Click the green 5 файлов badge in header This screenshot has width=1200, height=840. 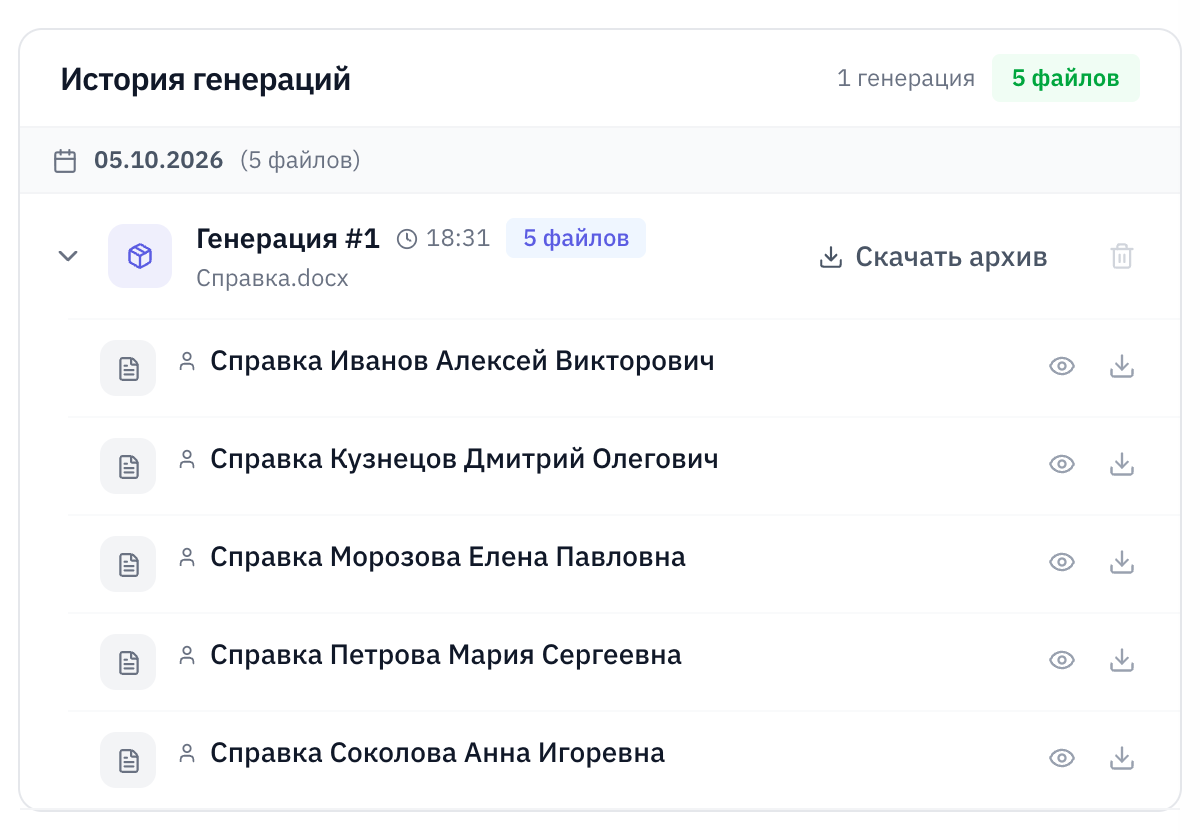1066,78
